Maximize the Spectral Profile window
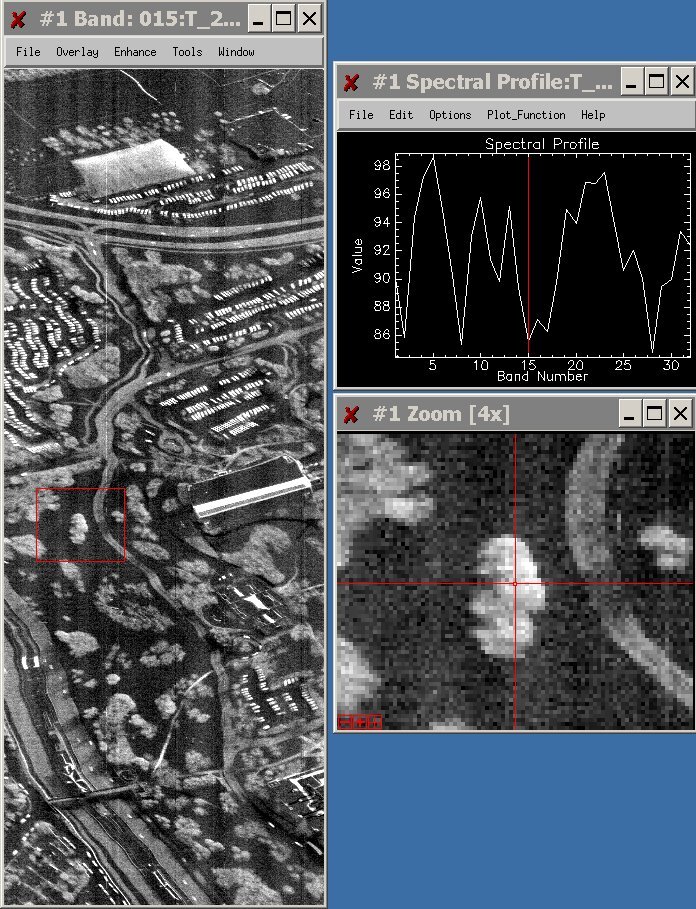Image resolution: width=696 pixels, height=909 pixels. (x=657, y=82)
